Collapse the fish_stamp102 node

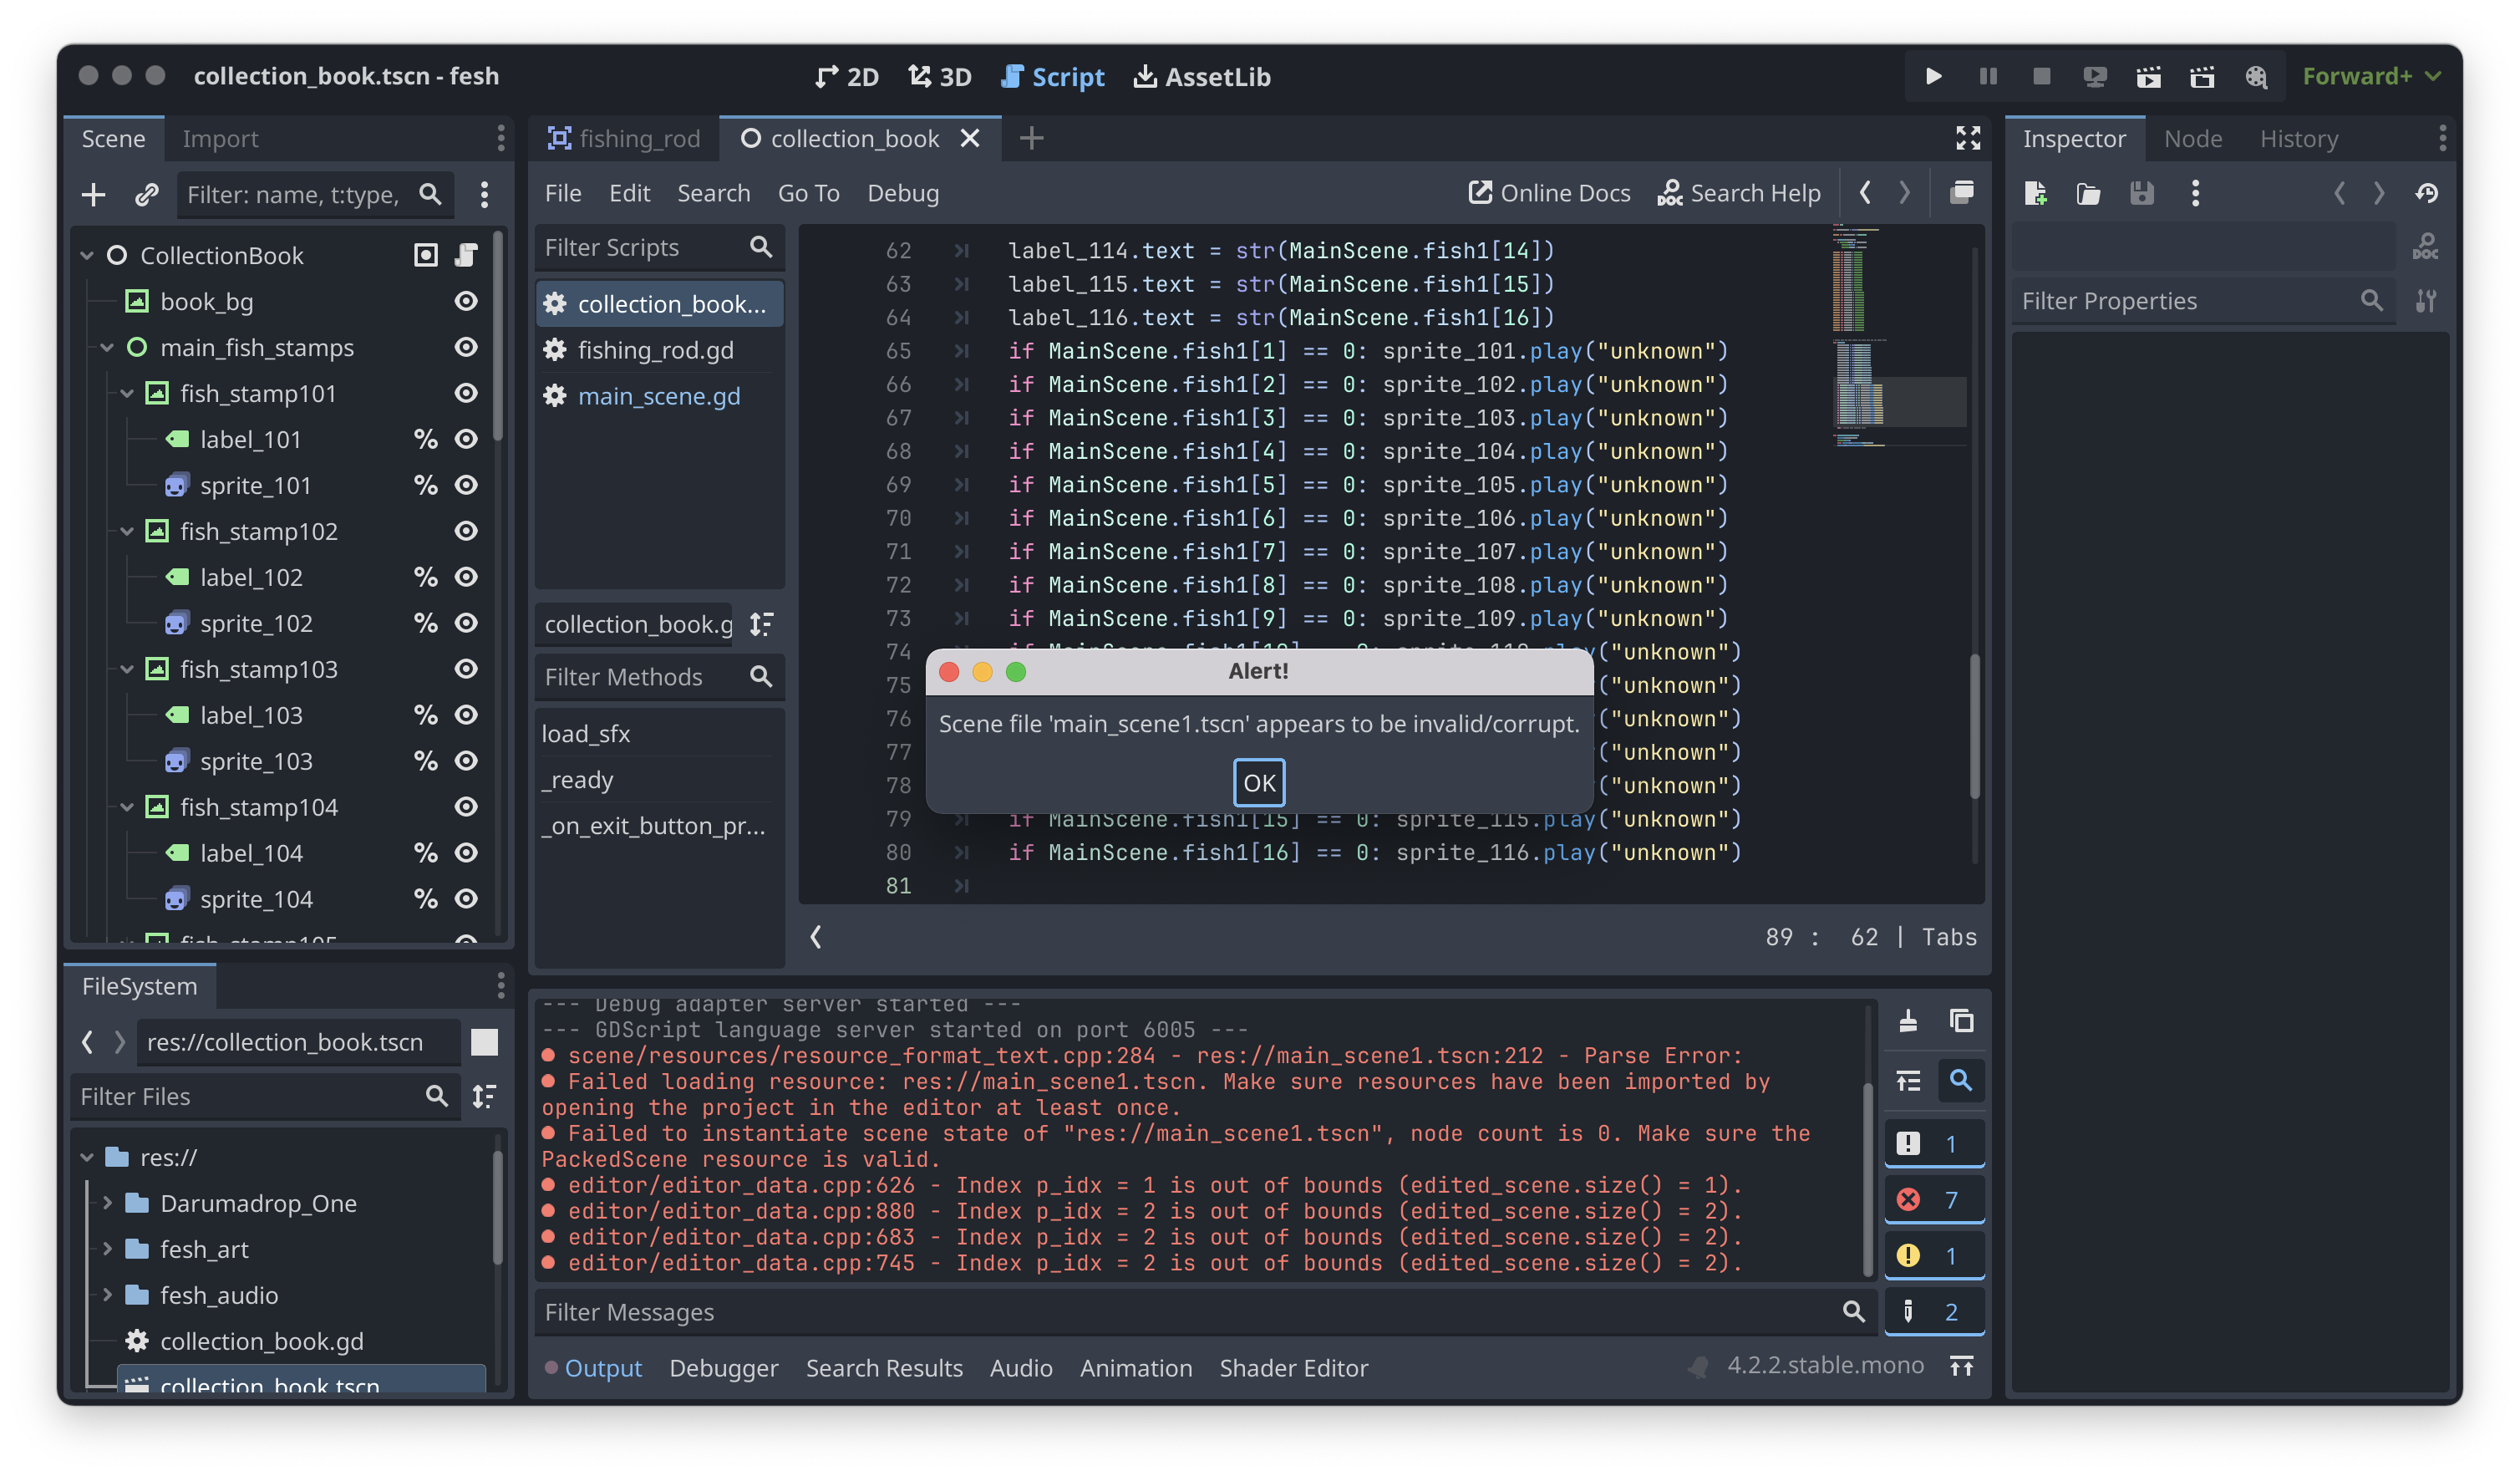click(x=127, y=531)
